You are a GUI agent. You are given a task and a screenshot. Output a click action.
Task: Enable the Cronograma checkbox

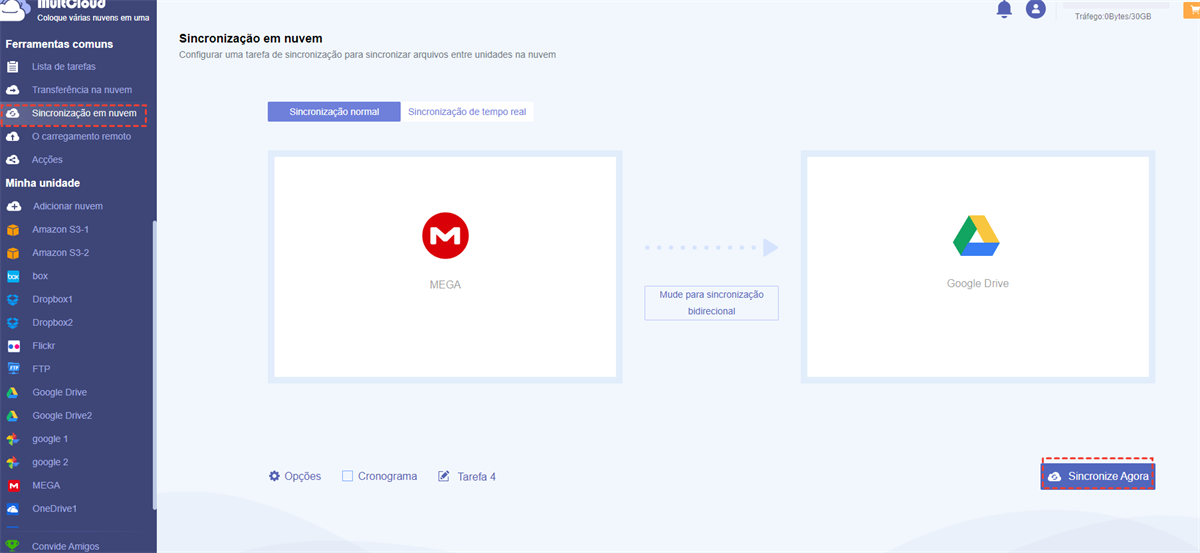348,476
